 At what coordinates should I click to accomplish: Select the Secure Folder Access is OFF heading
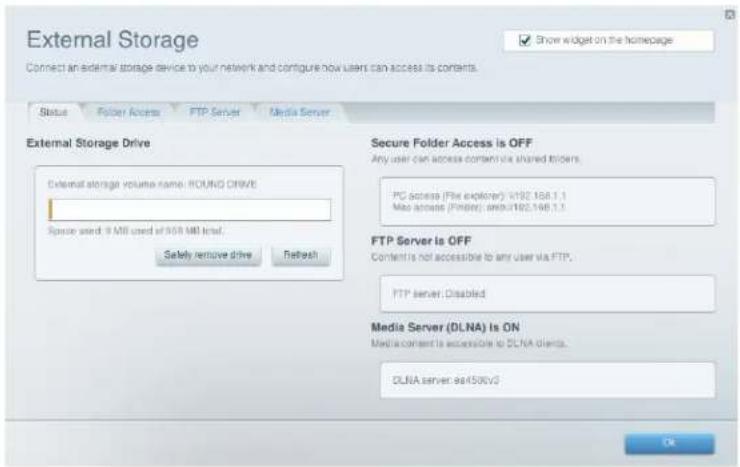452,143
